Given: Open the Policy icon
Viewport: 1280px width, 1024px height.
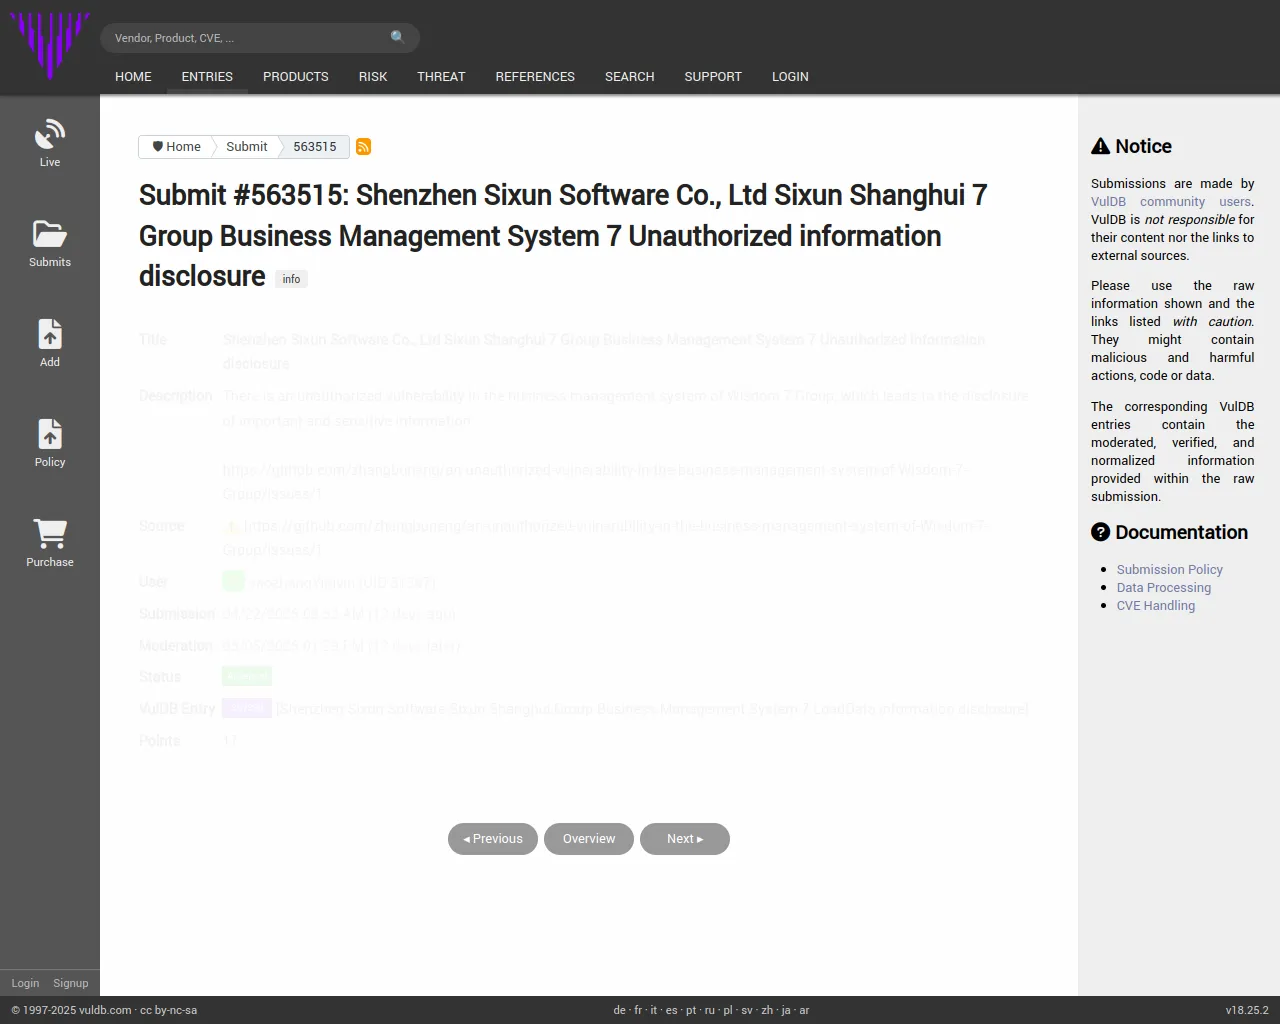Looking at the screenshot, I should pos(50,434).
